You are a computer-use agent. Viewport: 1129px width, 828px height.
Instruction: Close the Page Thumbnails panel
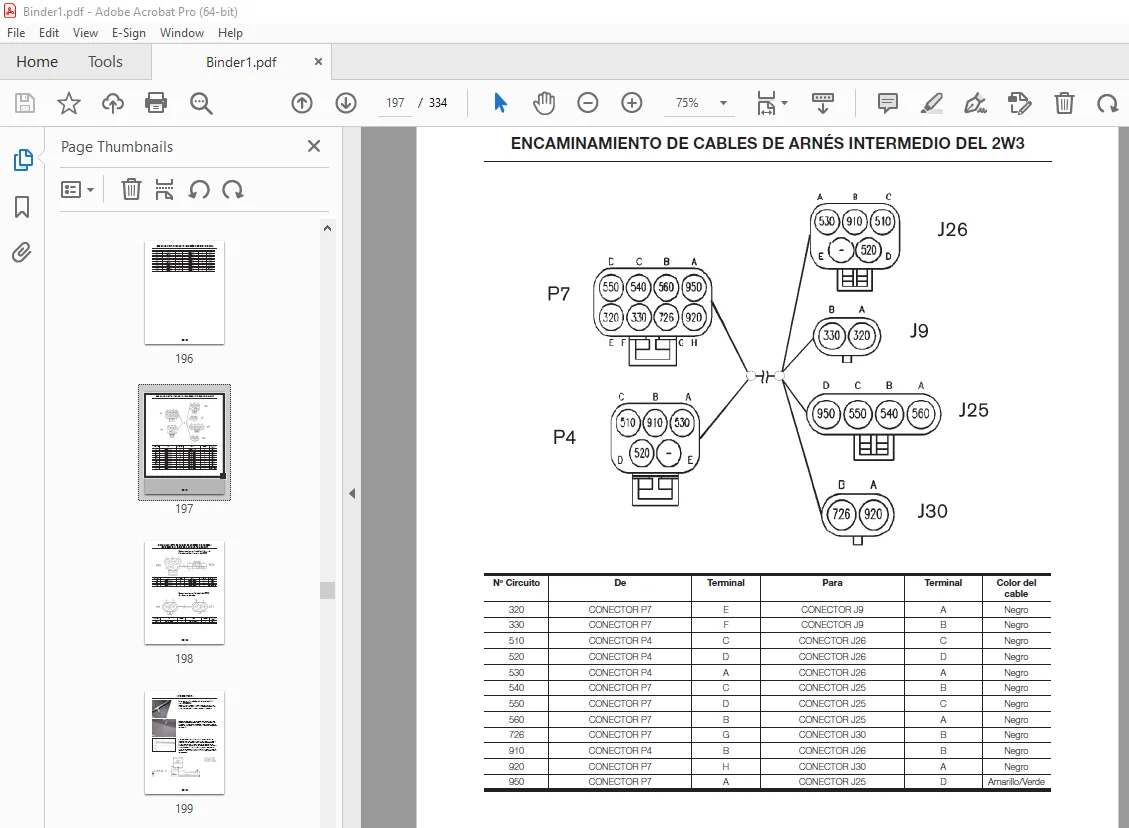tap(314, 146)
